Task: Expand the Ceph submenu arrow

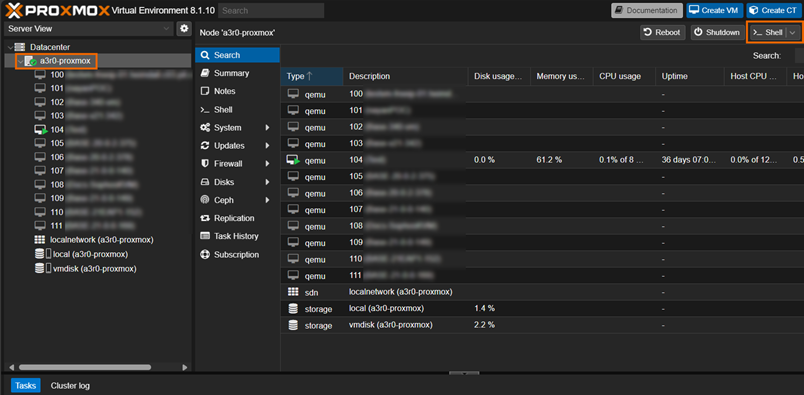Action: [x=267, y=200]
